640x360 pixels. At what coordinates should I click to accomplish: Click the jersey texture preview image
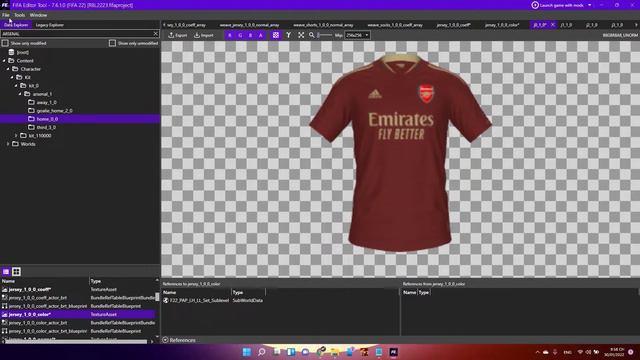click(x=400, y=152)
